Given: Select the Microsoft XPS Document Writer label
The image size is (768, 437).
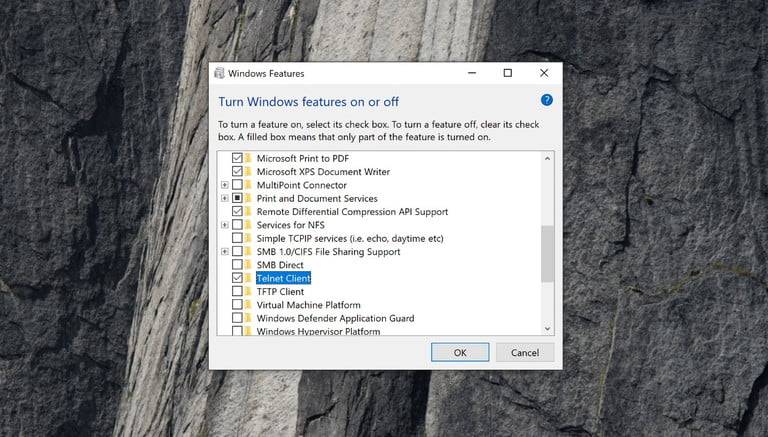Looking at the screenshot, I should (323, 171).
